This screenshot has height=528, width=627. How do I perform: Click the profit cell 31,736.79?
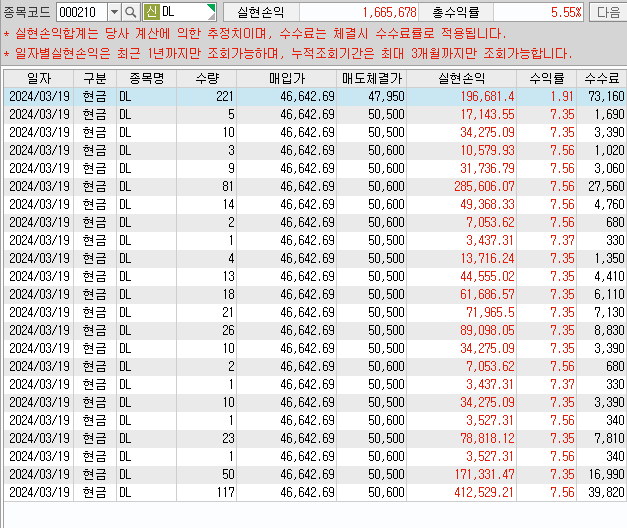coord(461,168)
